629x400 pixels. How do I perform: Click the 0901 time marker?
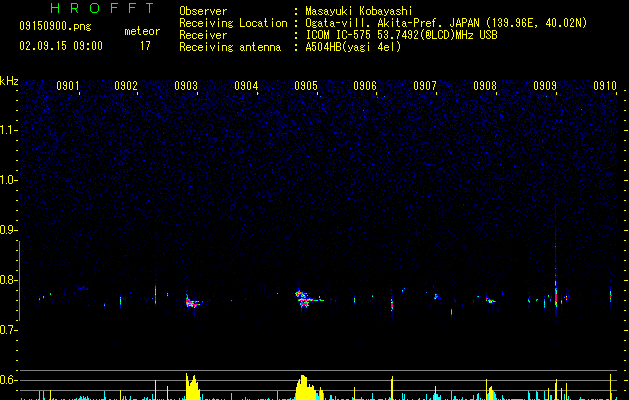tap(68, 86)
